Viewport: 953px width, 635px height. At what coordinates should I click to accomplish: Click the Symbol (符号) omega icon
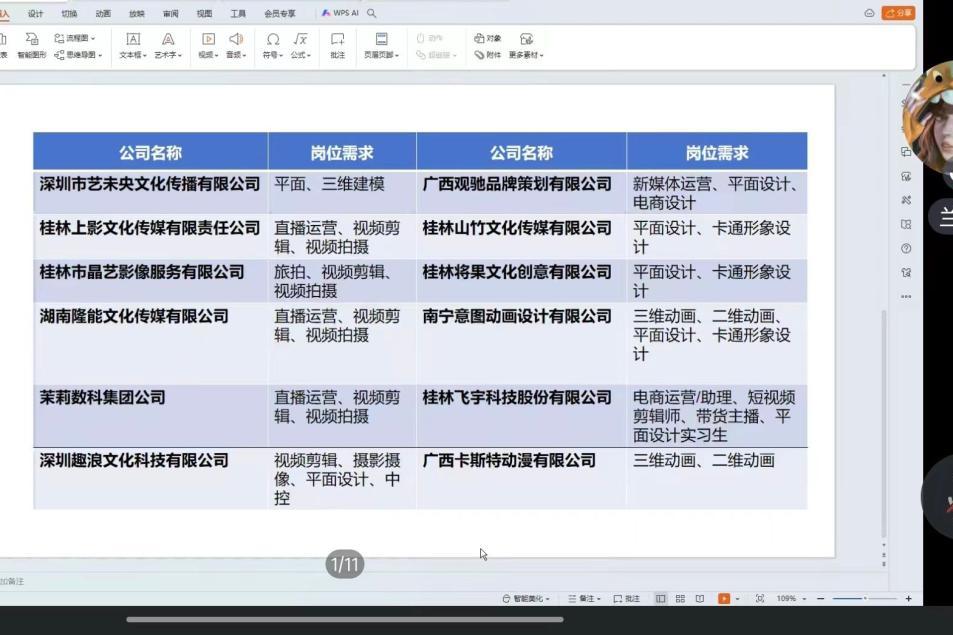click(272, 40)
